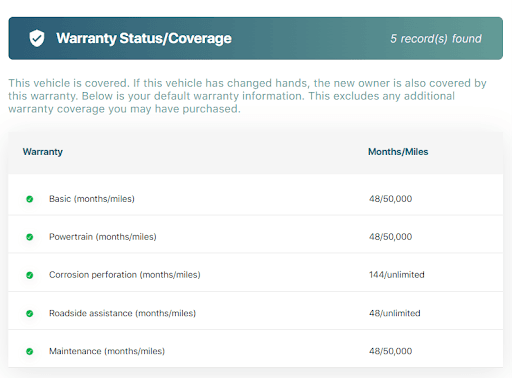Click the green status dot beside Powertrain

coord(30,237)
